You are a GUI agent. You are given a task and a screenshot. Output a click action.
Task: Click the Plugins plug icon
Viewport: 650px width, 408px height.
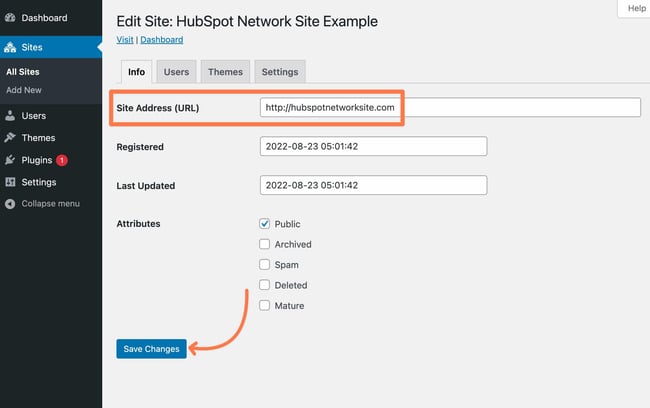click(10, 160)
